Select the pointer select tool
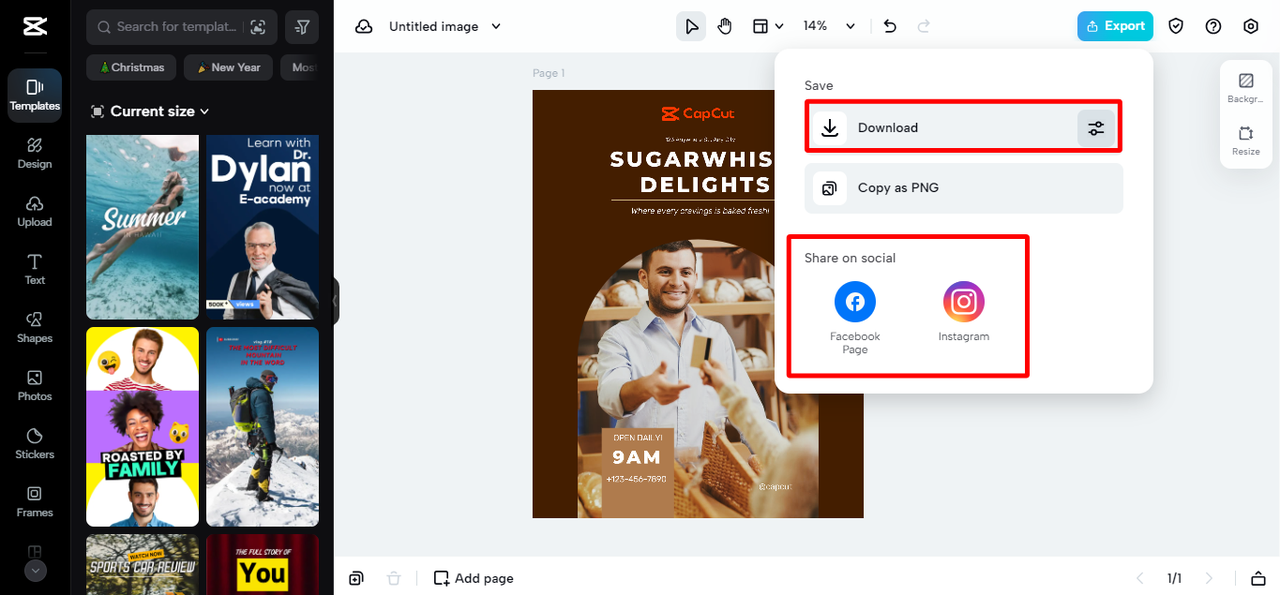Screen dimensions: 1280x595 click(x=691, y=26)
